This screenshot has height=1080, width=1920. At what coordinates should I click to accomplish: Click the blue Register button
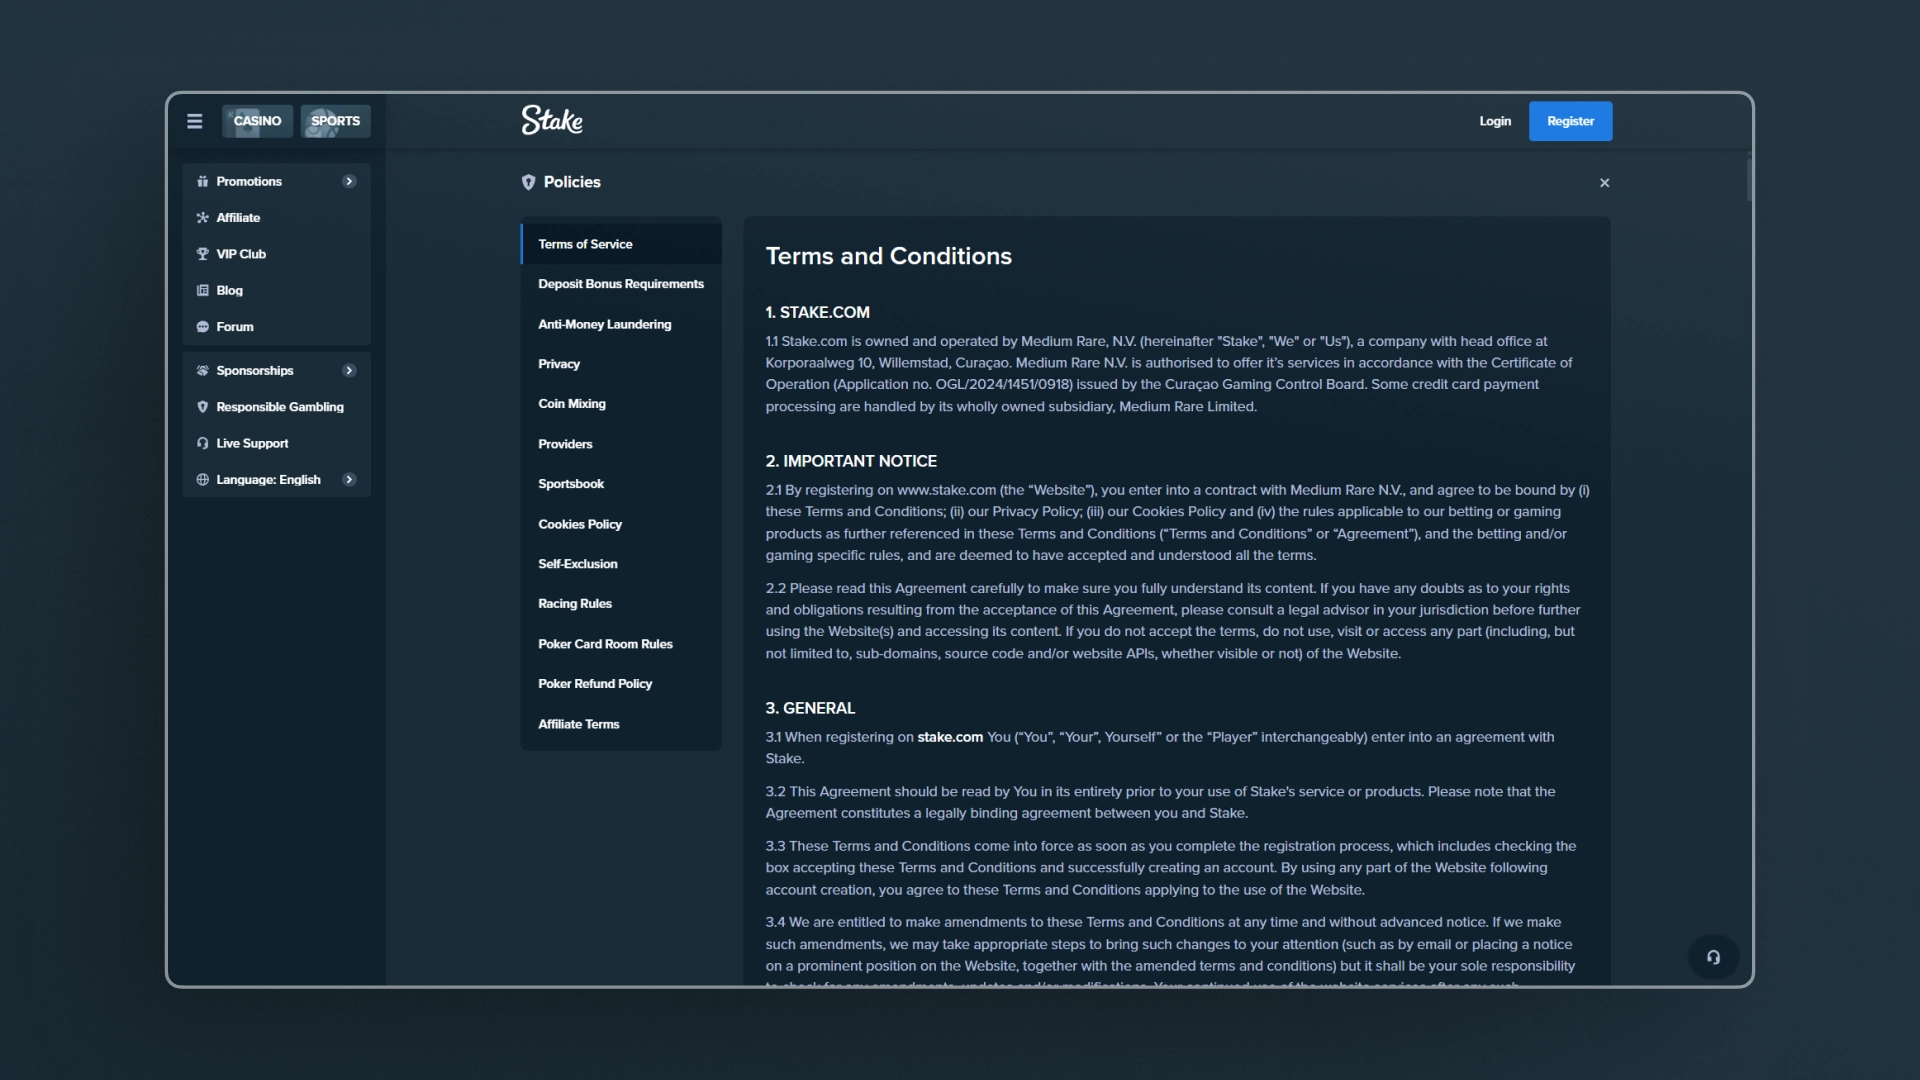[x=1570, y=121]
